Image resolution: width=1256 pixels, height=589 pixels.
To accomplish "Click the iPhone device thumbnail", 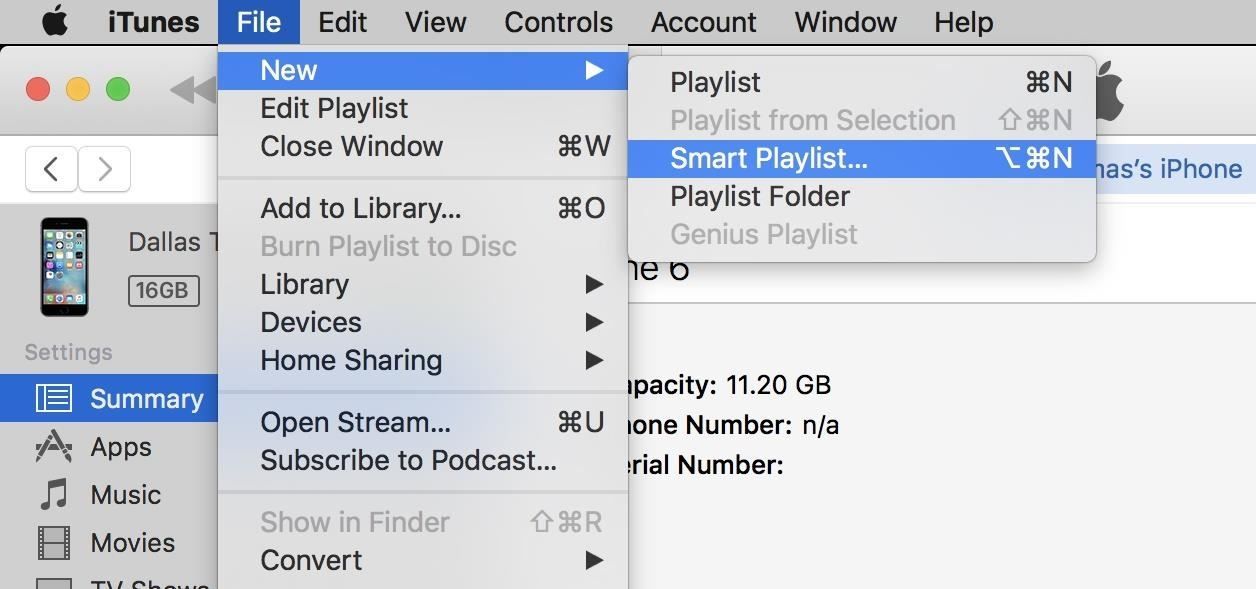I will pyautogui.click(x=64, y=267).
